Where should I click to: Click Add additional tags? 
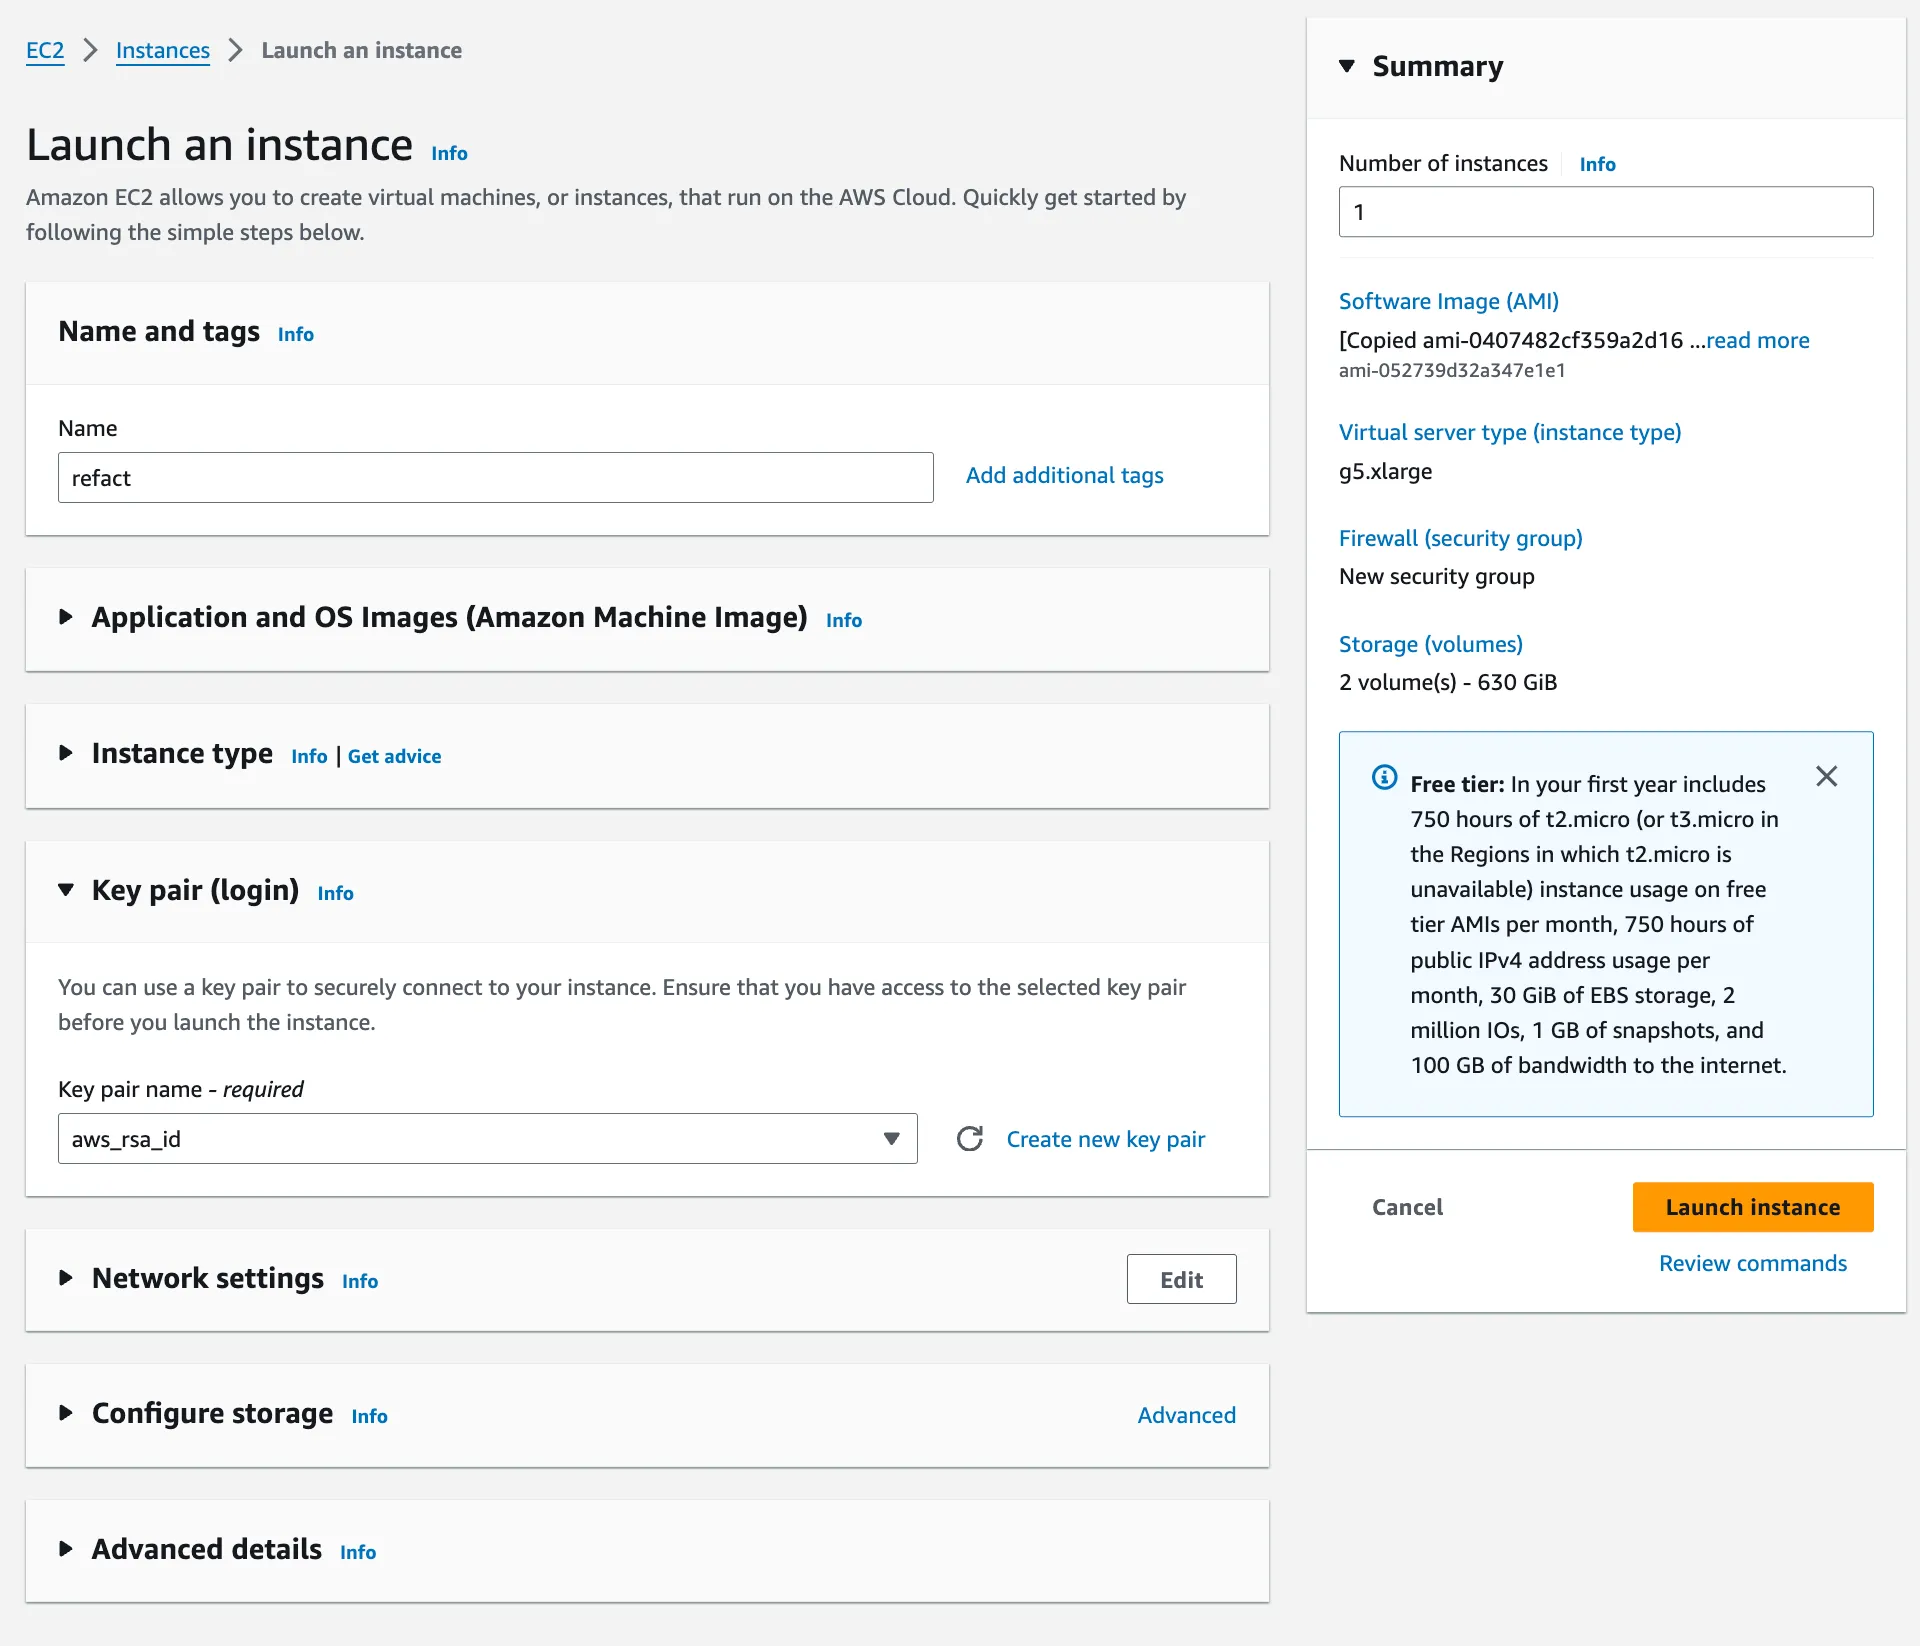[1064, 475]
